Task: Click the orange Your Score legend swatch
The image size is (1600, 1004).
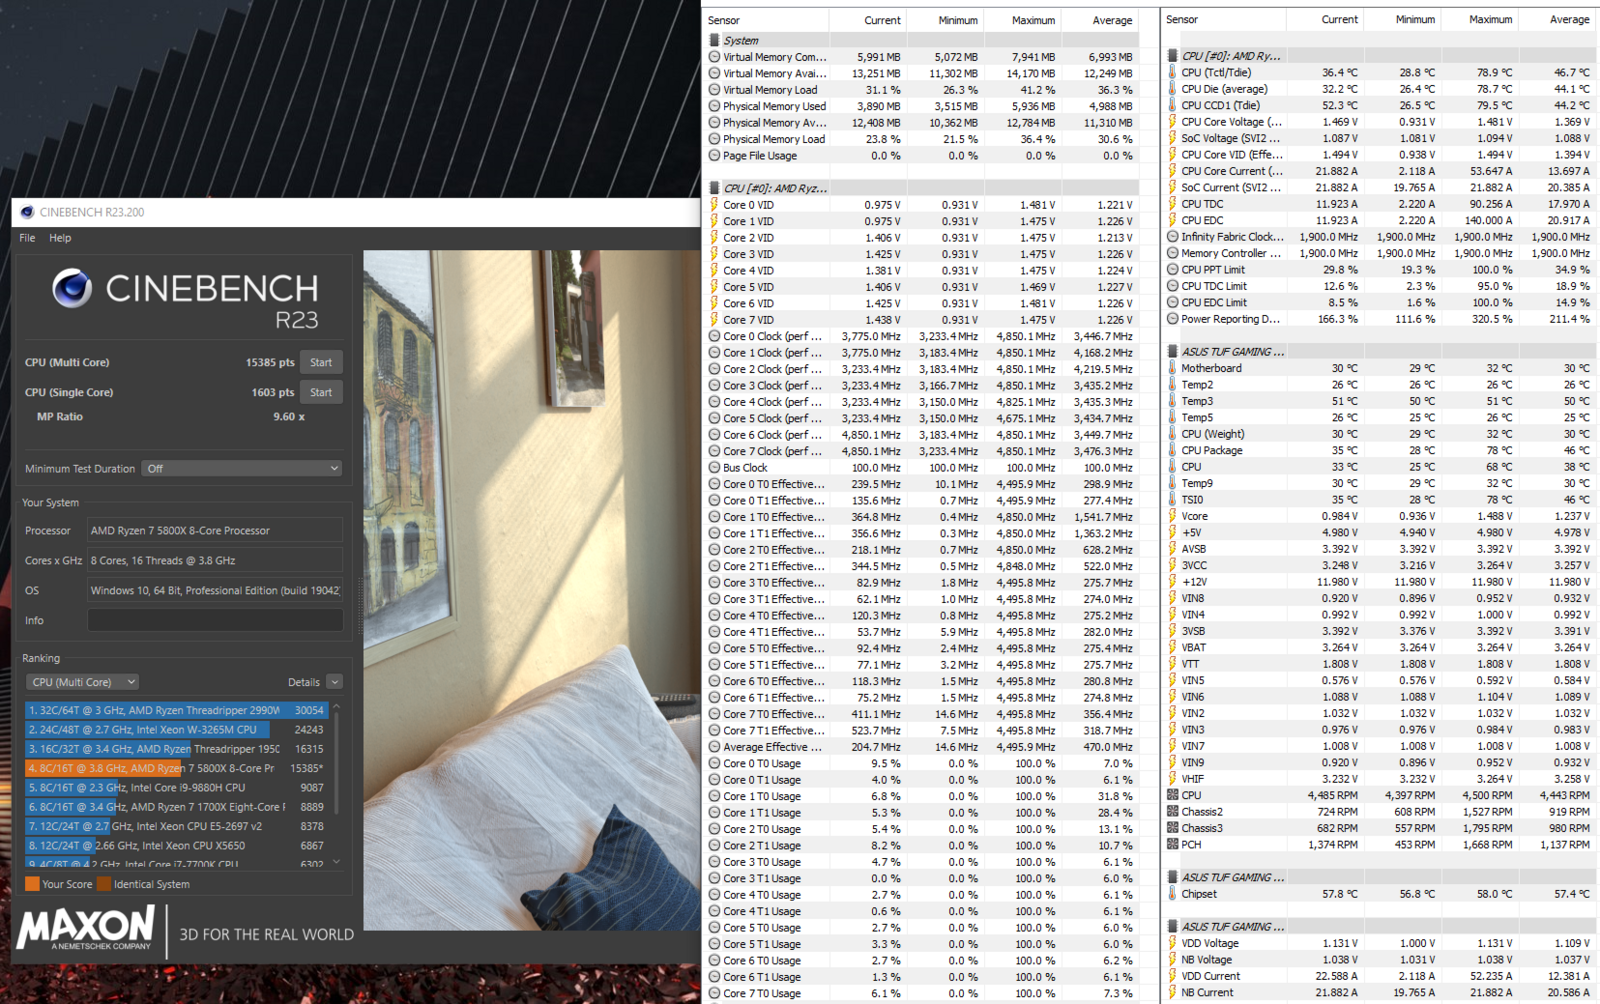Action: tap(32, 884)
